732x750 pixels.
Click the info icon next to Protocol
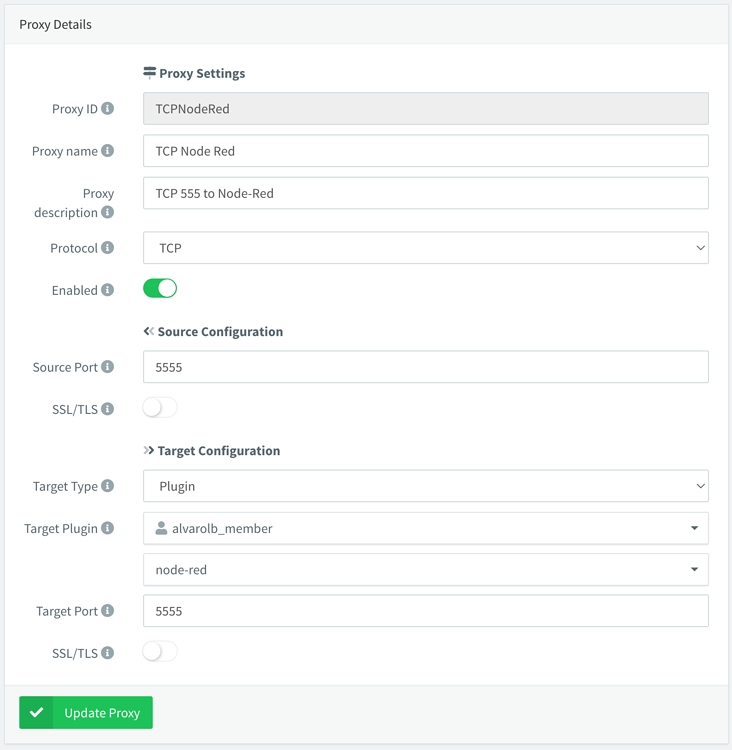(107, 248)
